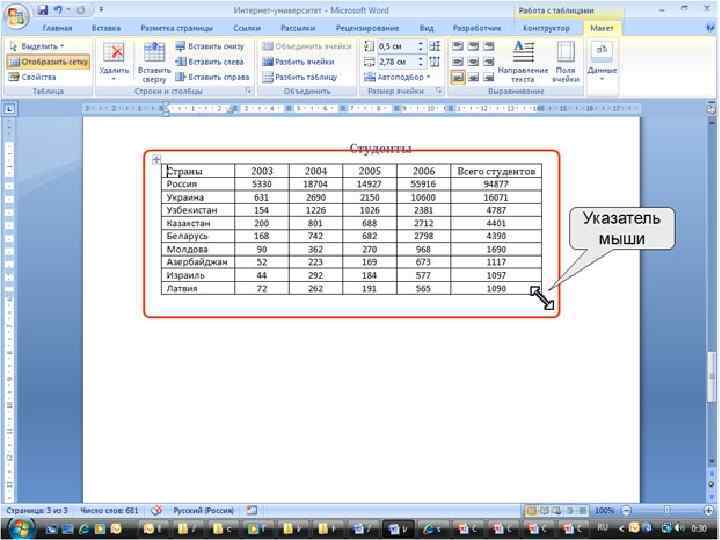Click Число слов word count indicator

[109, 510]
